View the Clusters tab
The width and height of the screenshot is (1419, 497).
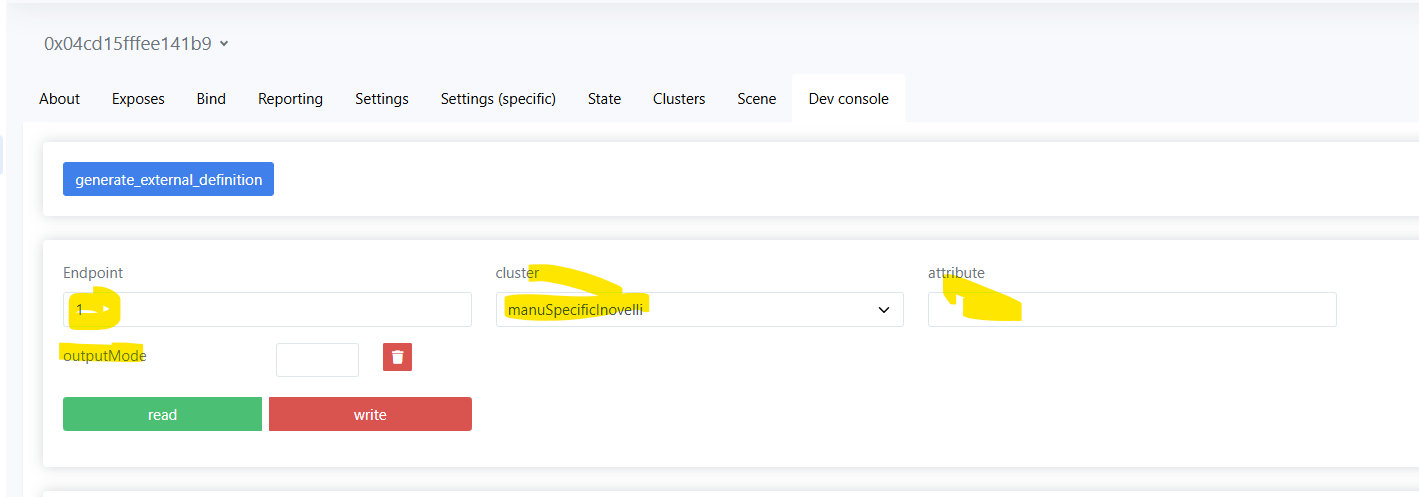click(679, 99)
